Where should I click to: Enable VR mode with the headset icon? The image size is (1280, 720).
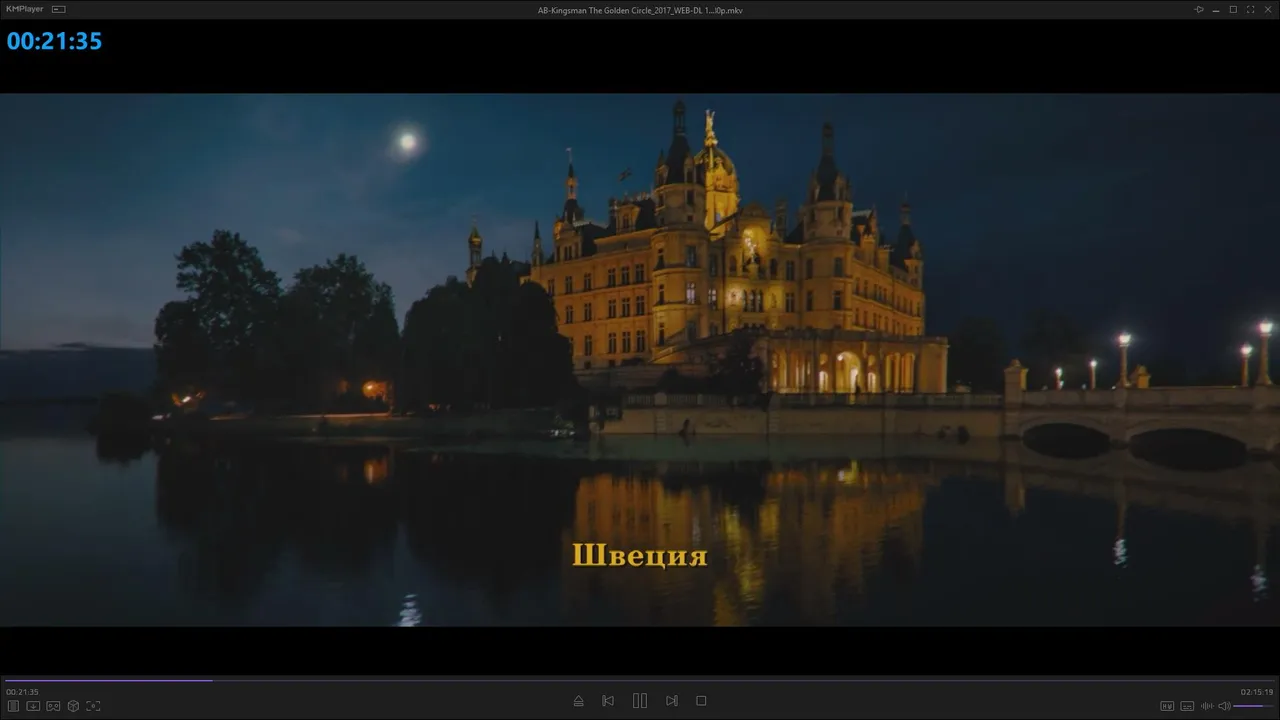[x=53, y=706]
